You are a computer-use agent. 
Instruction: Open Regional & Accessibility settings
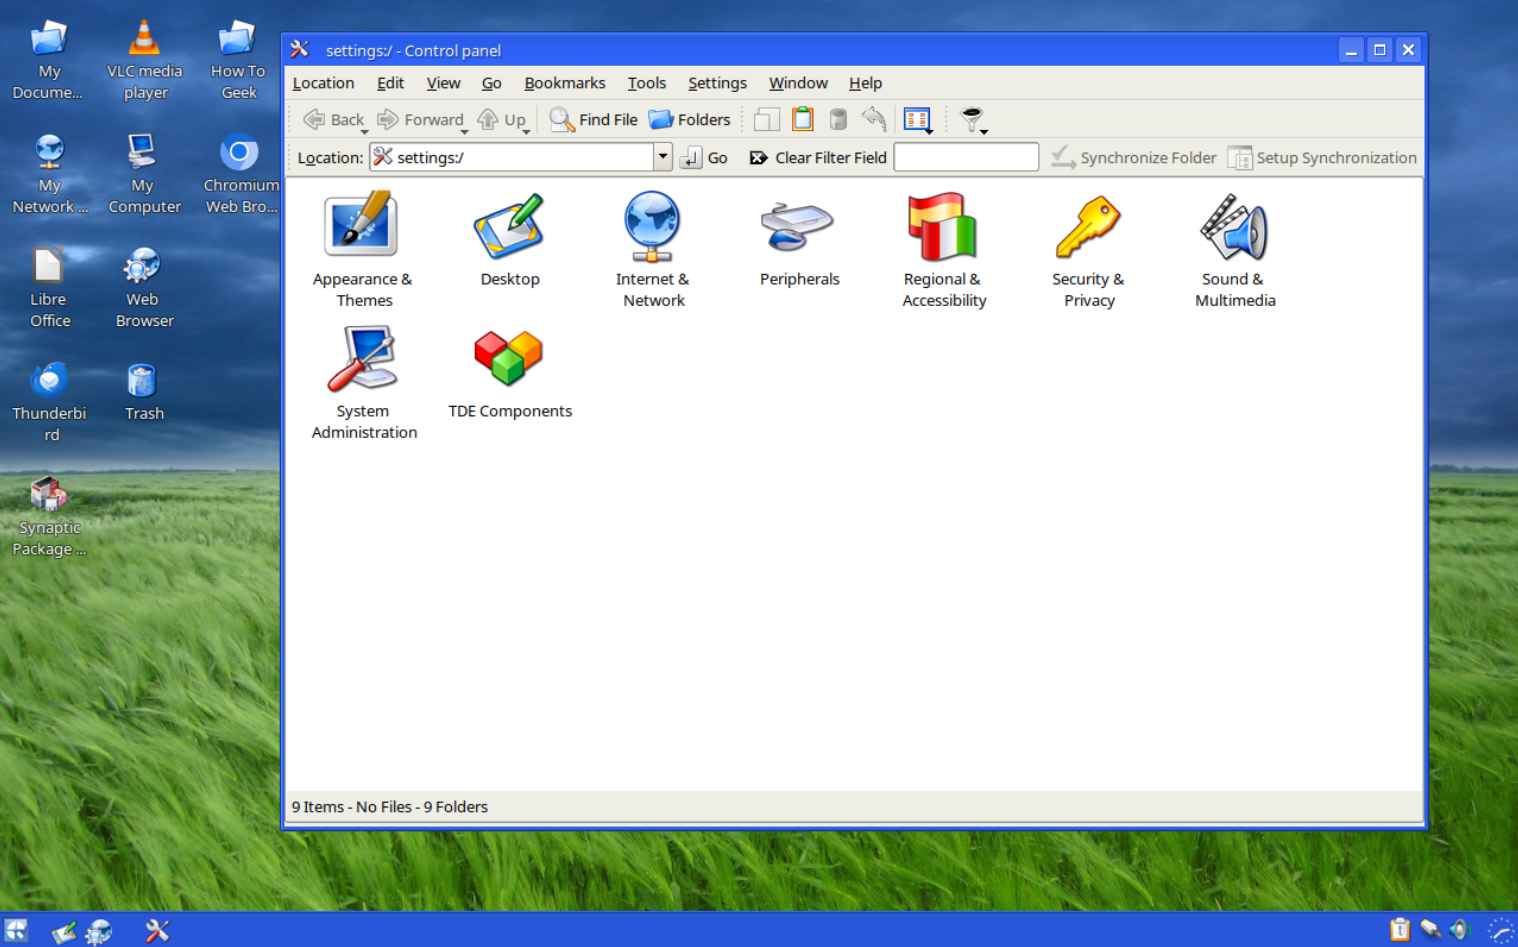pos(943,250)
